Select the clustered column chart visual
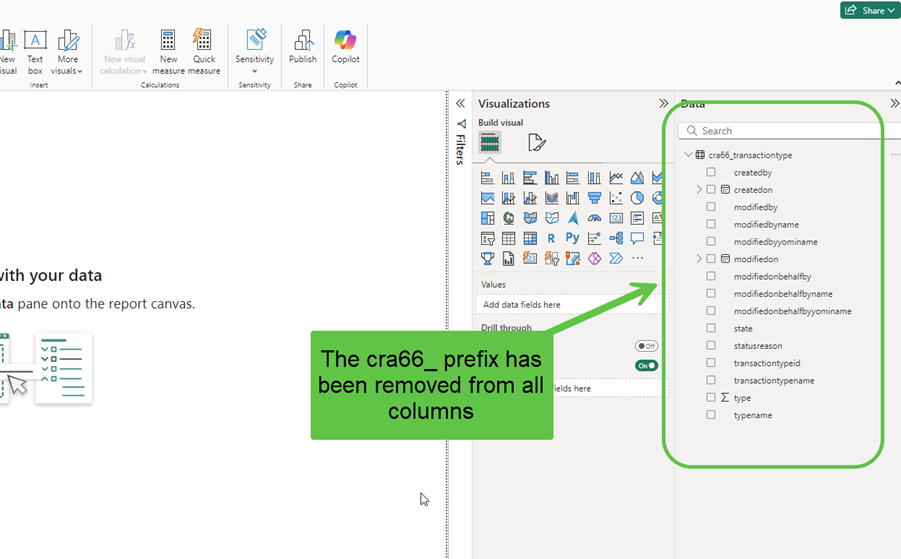Viewport: 901px width, 559px height. coord(552,178)
